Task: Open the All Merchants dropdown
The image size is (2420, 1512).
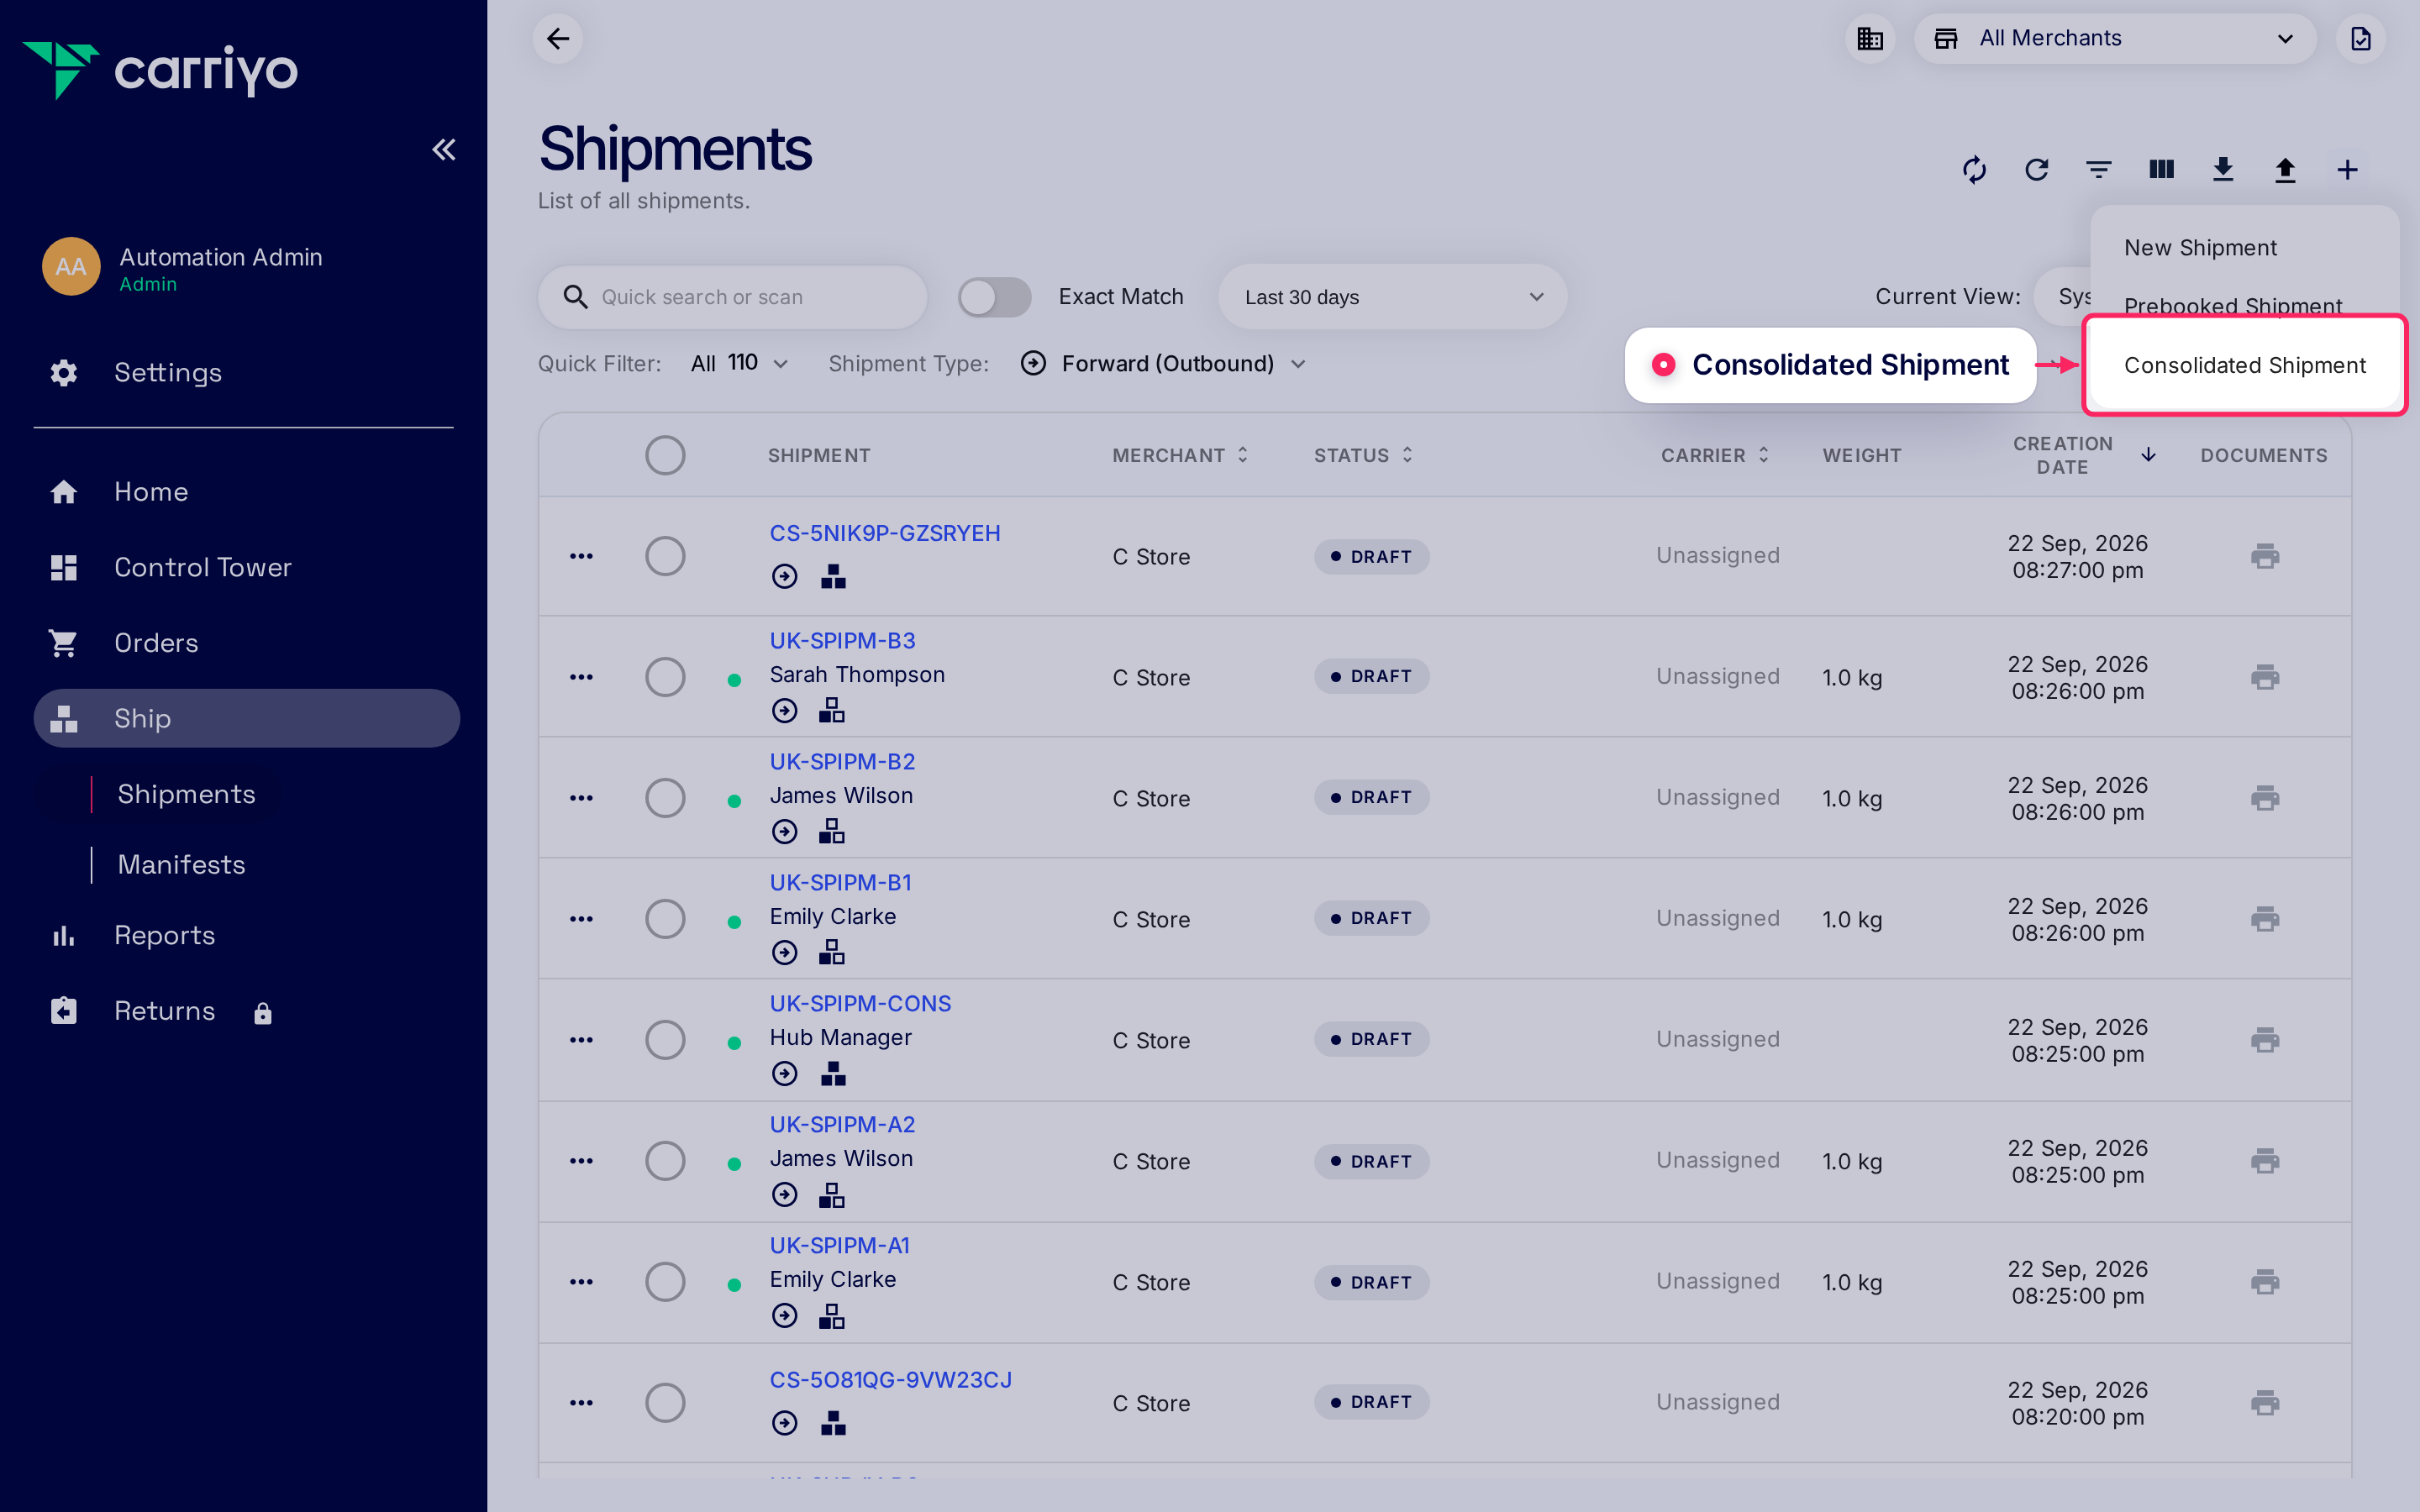Action: coord(2114,38)
